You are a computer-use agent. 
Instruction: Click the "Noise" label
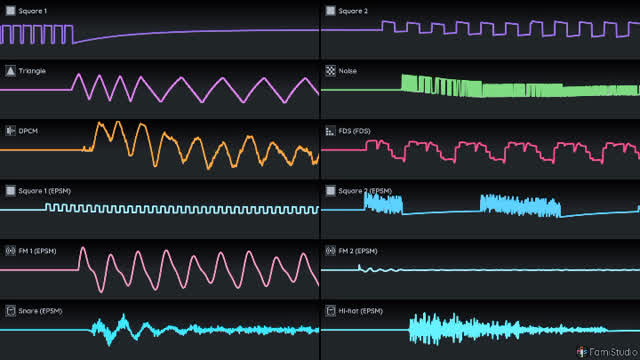click(347, 71)
